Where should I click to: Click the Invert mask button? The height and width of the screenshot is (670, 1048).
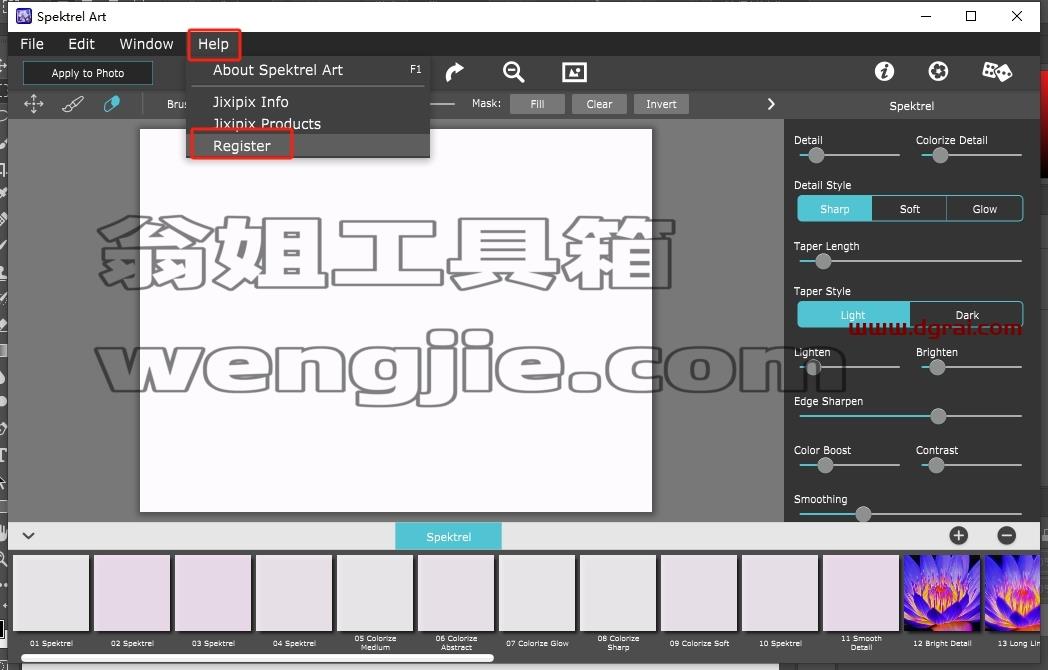point(661,104)
